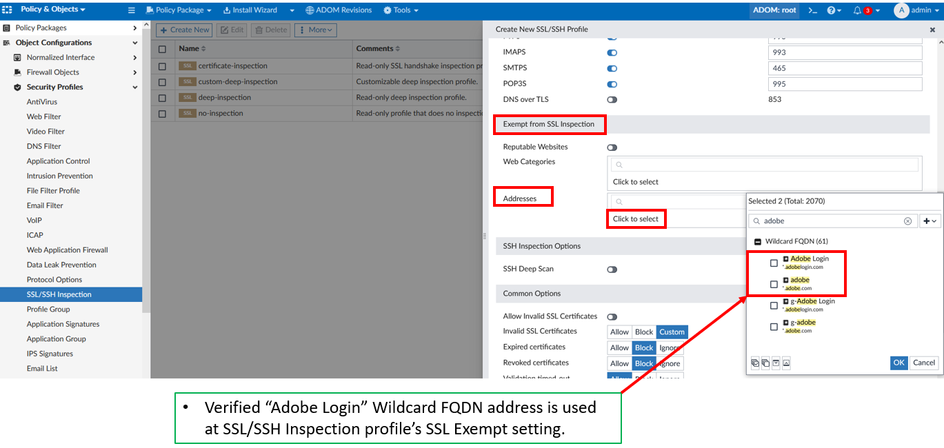Open the plus add-new dropdown in picker

click(x=929, y=221)
